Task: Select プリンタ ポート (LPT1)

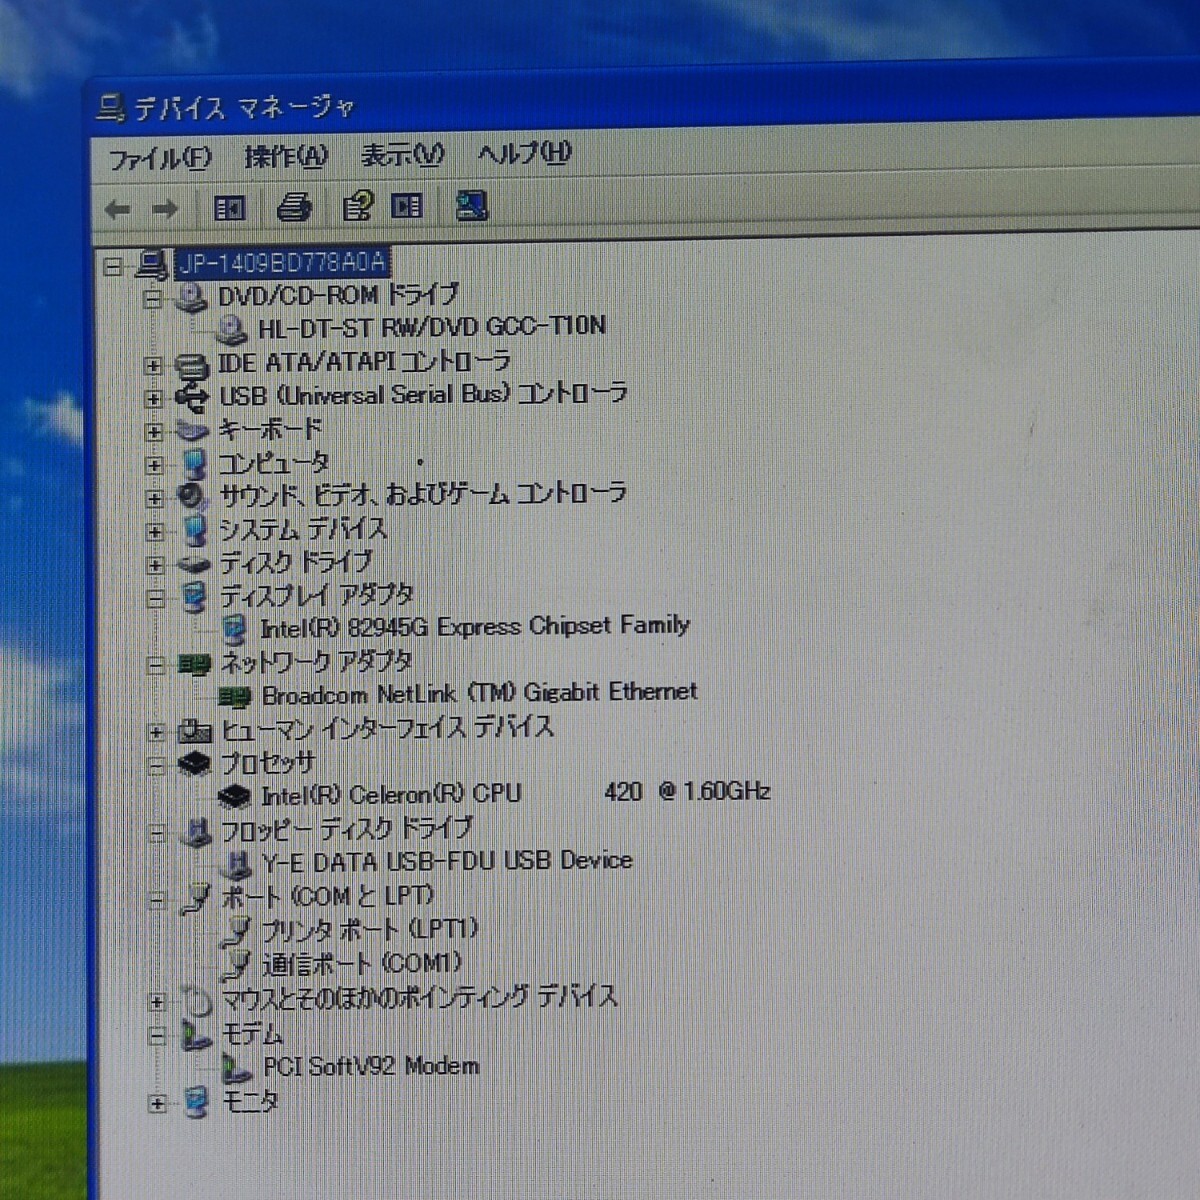Action: (x=370, y=930)
